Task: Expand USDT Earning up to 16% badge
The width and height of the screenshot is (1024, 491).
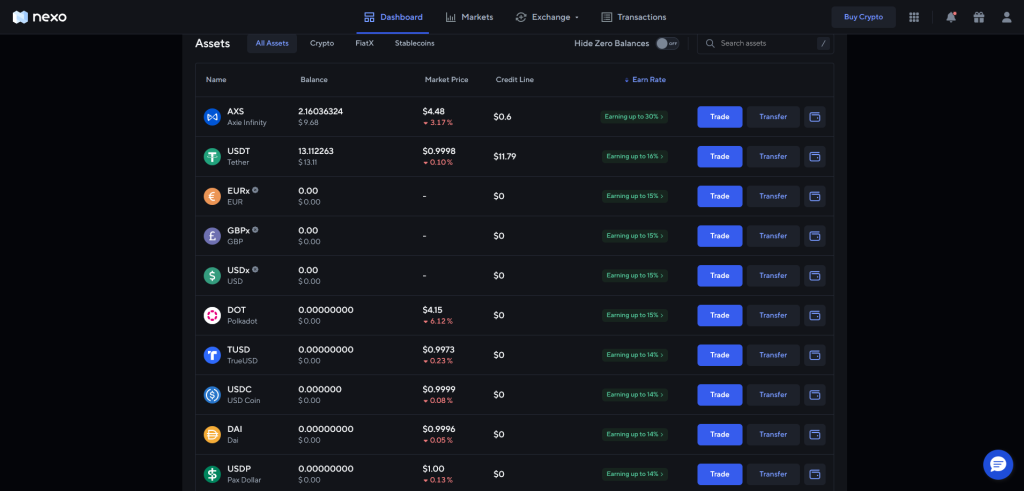Action: pos(635,157)
